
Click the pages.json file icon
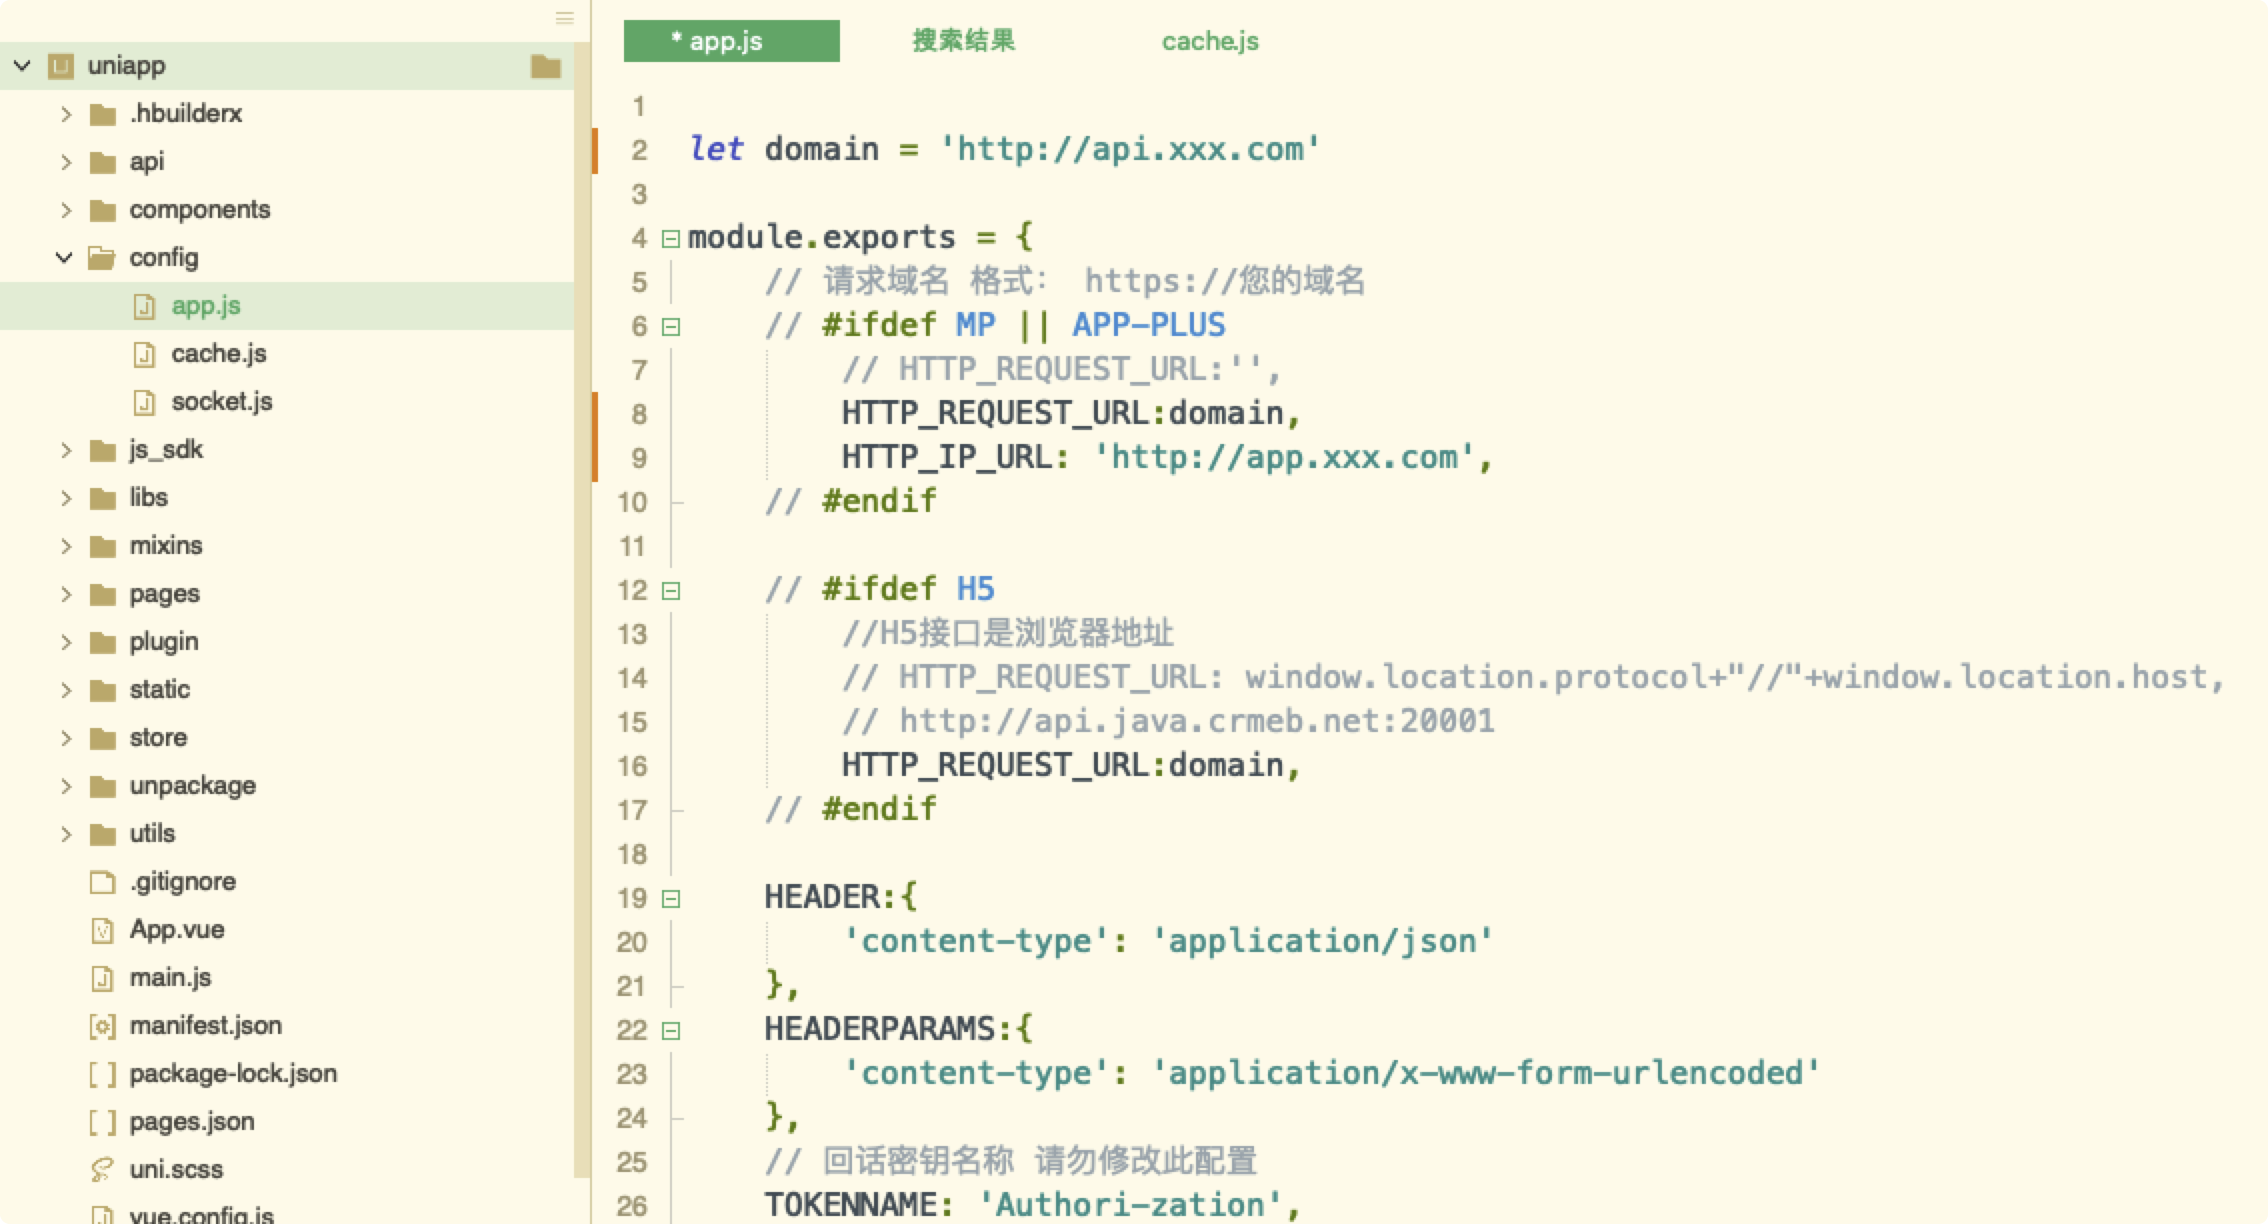pos(103,1121)
